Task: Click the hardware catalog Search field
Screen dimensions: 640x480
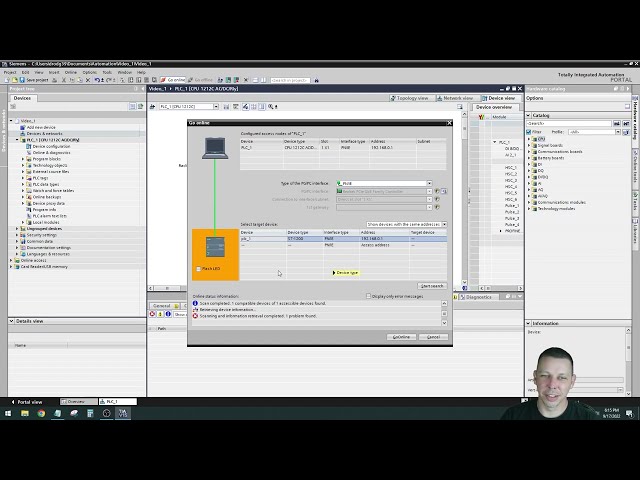Action: (569, 123)
